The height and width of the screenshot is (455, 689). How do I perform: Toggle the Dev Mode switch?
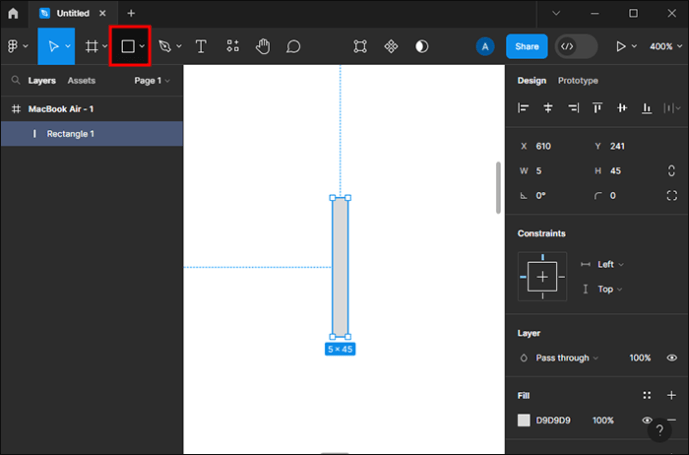tap(576, 46)
